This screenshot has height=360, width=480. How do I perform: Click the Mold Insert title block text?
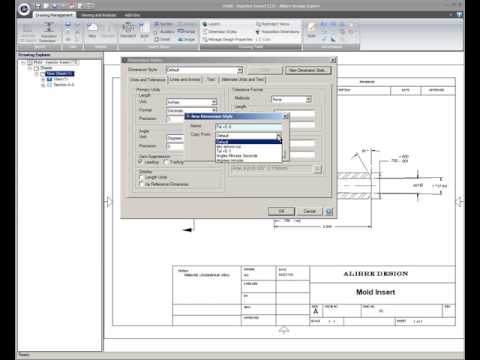(x=376, y=292)
